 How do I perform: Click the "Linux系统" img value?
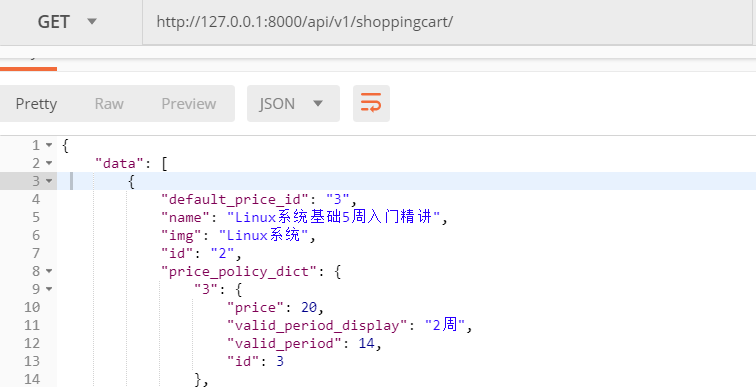263,235
